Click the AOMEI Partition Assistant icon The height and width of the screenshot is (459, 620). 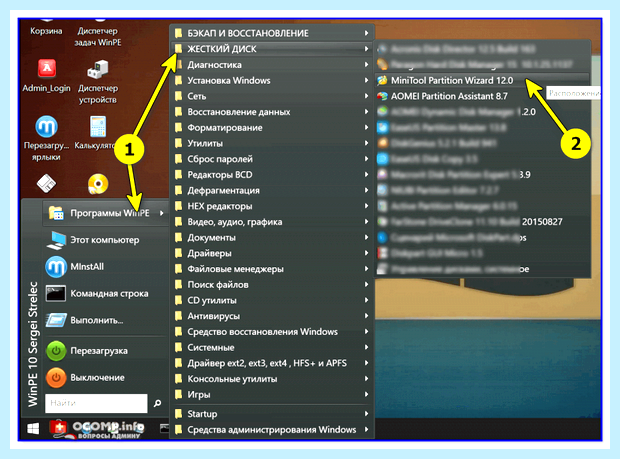point(382,96)
